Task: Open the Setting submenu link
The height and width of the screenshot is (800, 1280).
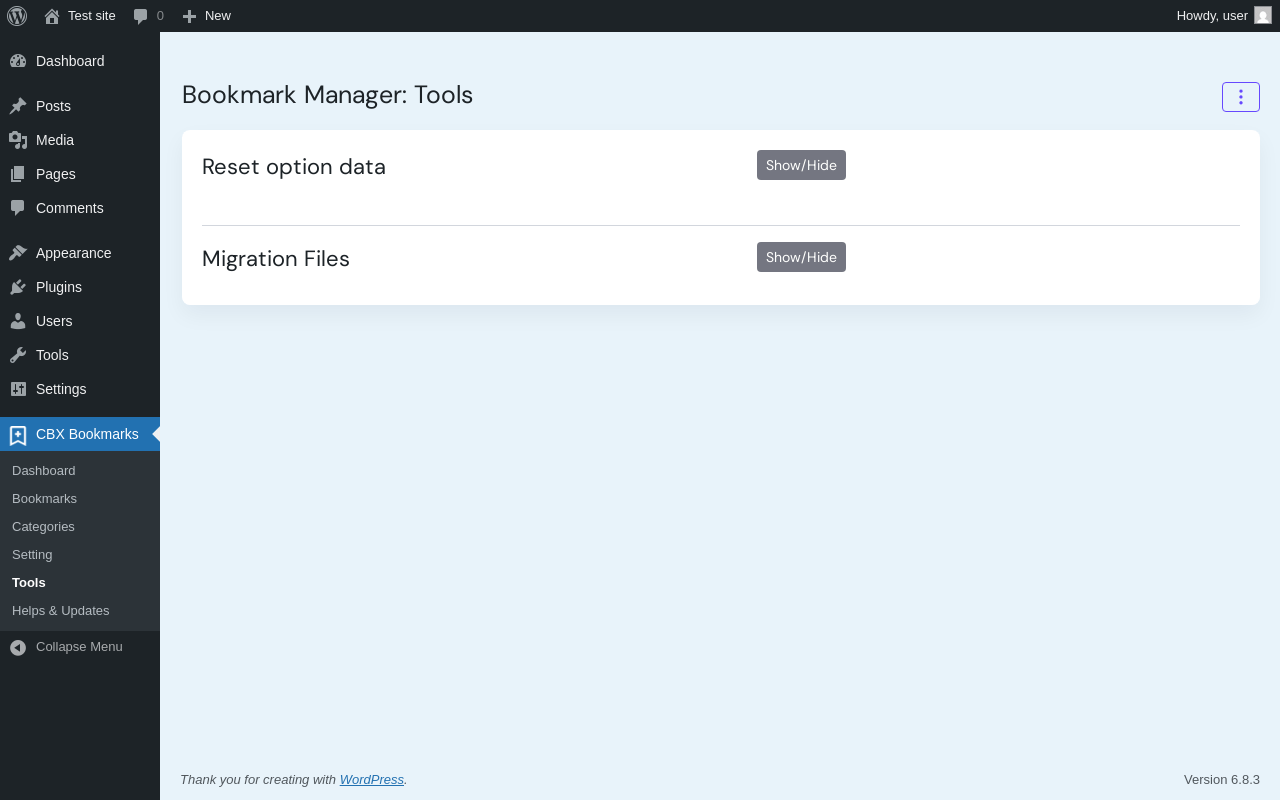Action: [32, 555]
